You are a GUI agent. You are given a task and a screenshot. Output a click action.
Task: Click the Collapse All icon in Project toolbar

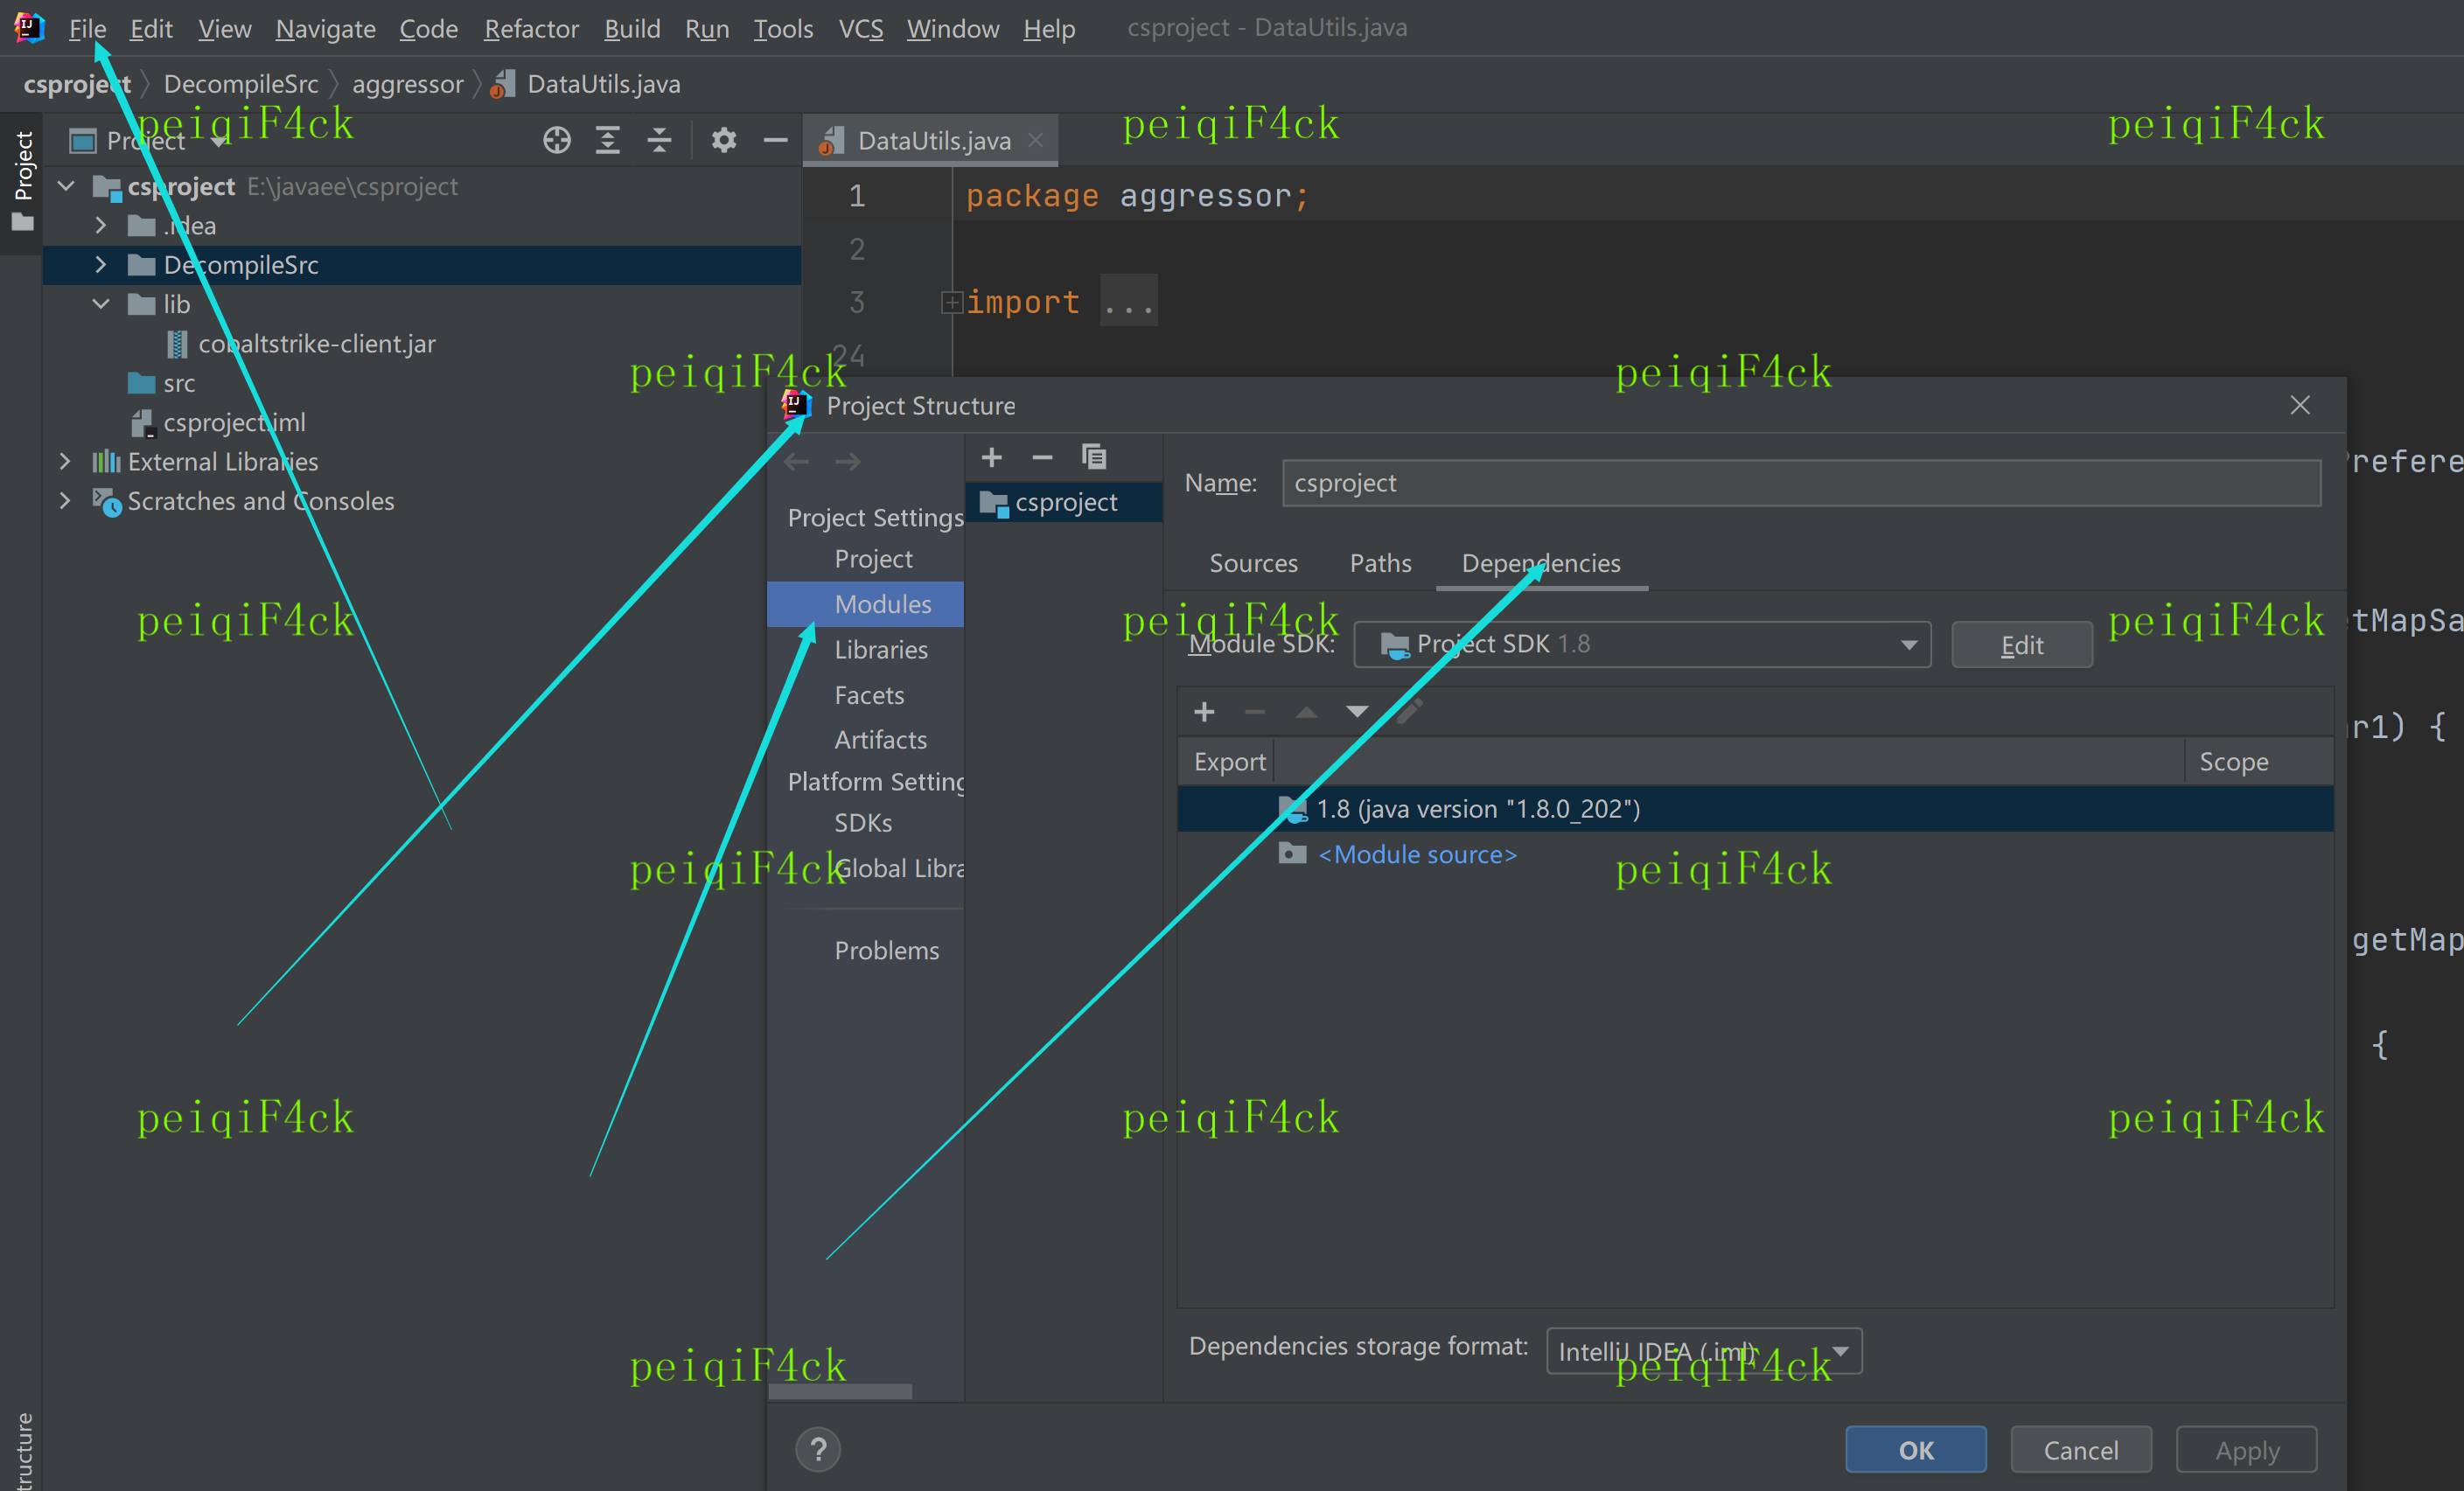(x=659, y=141)
